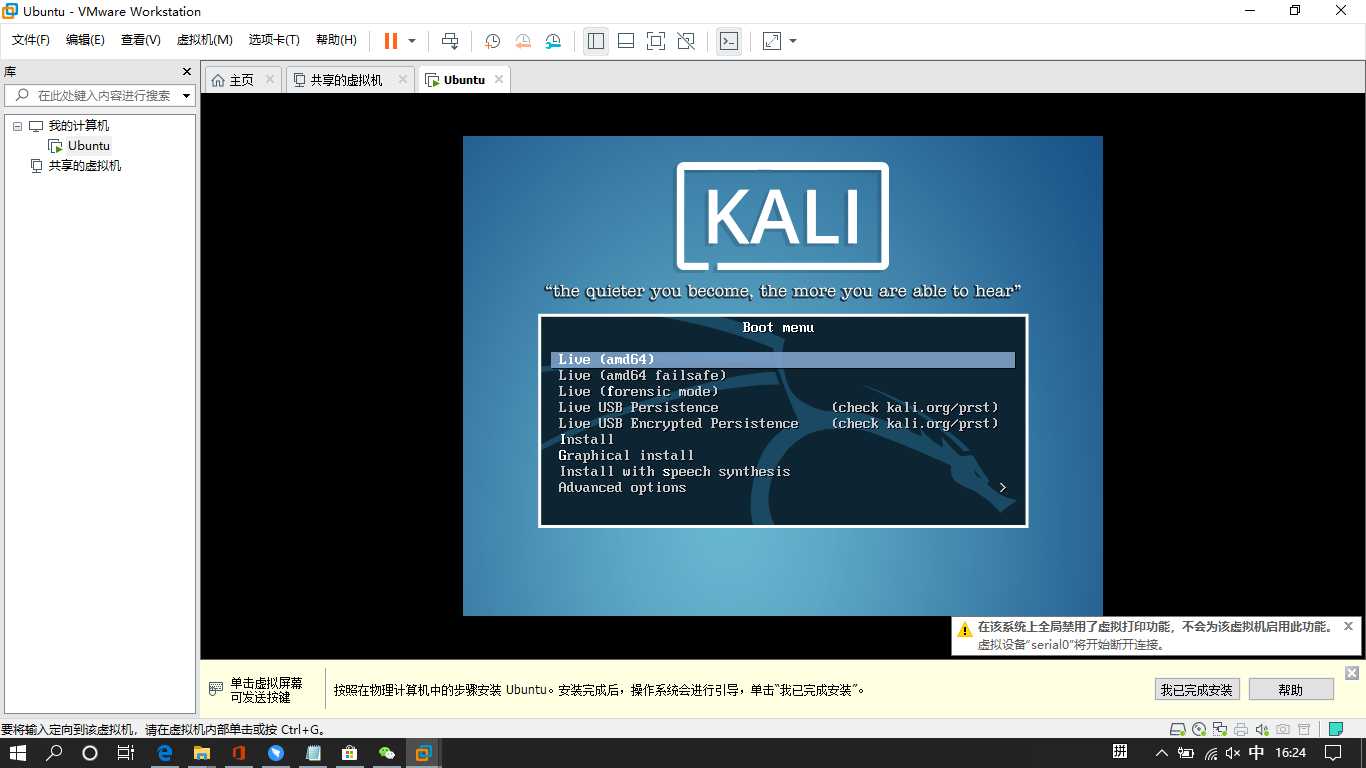
Task: Click the CD/DVD device status icon
Action: [1199, 730]
